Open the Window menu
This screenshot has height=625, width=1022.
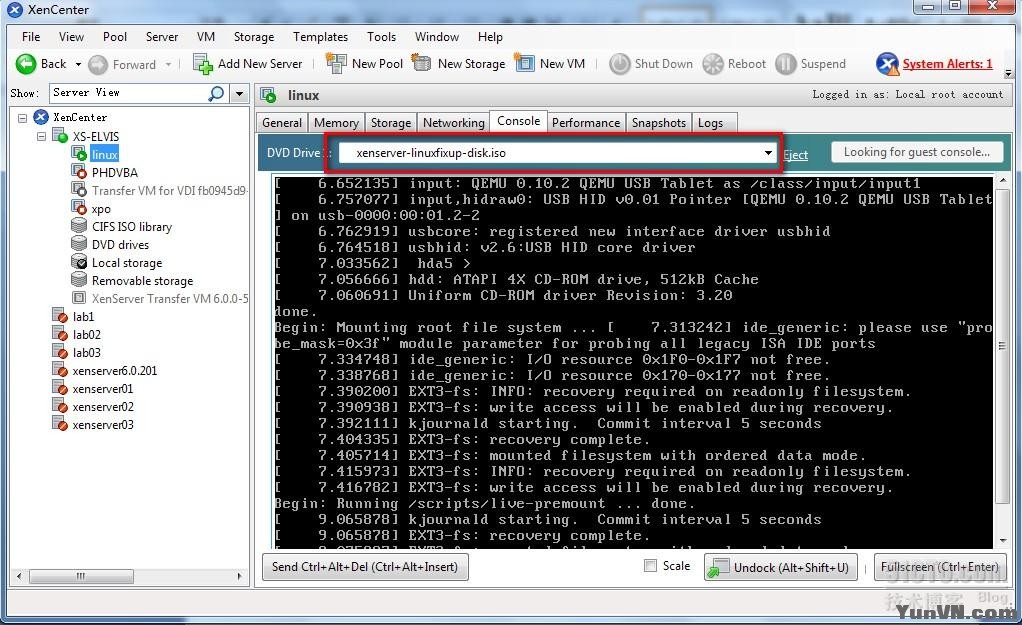click(x=437, y=36)
